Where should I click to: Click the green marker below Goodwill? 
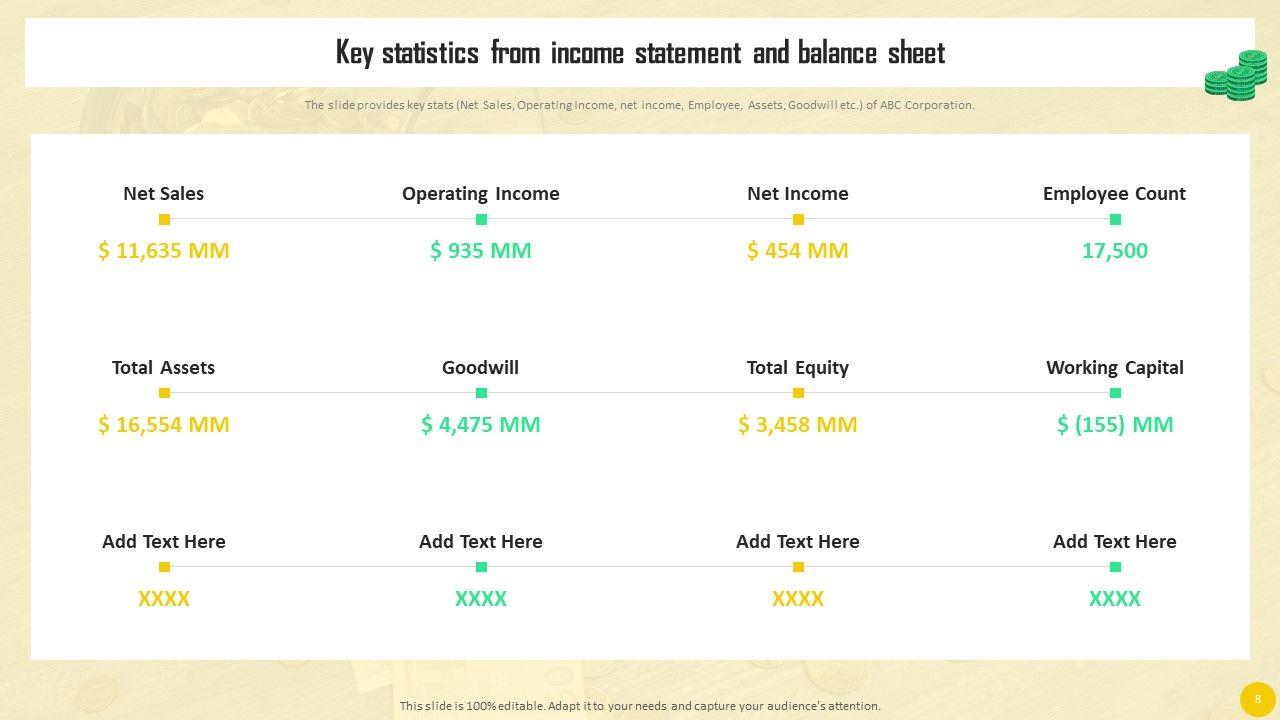(x=481, y=393)
